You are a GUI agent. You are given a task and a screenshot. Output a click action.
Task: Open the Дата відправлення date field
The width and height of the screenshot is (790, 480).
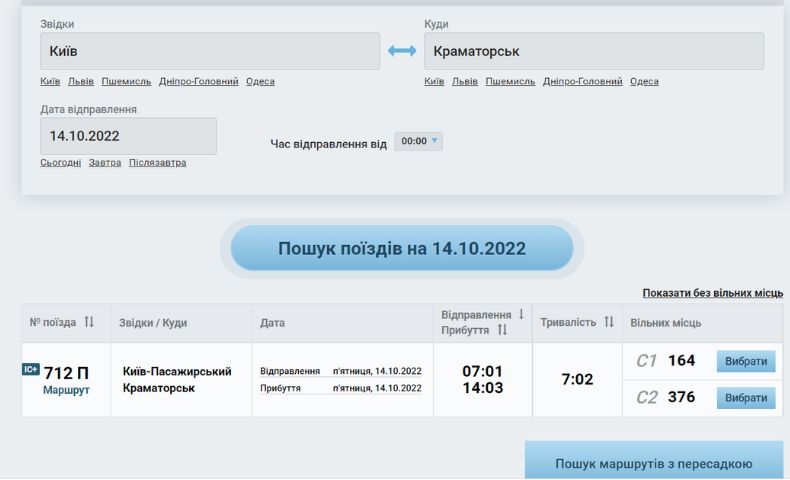128,136
